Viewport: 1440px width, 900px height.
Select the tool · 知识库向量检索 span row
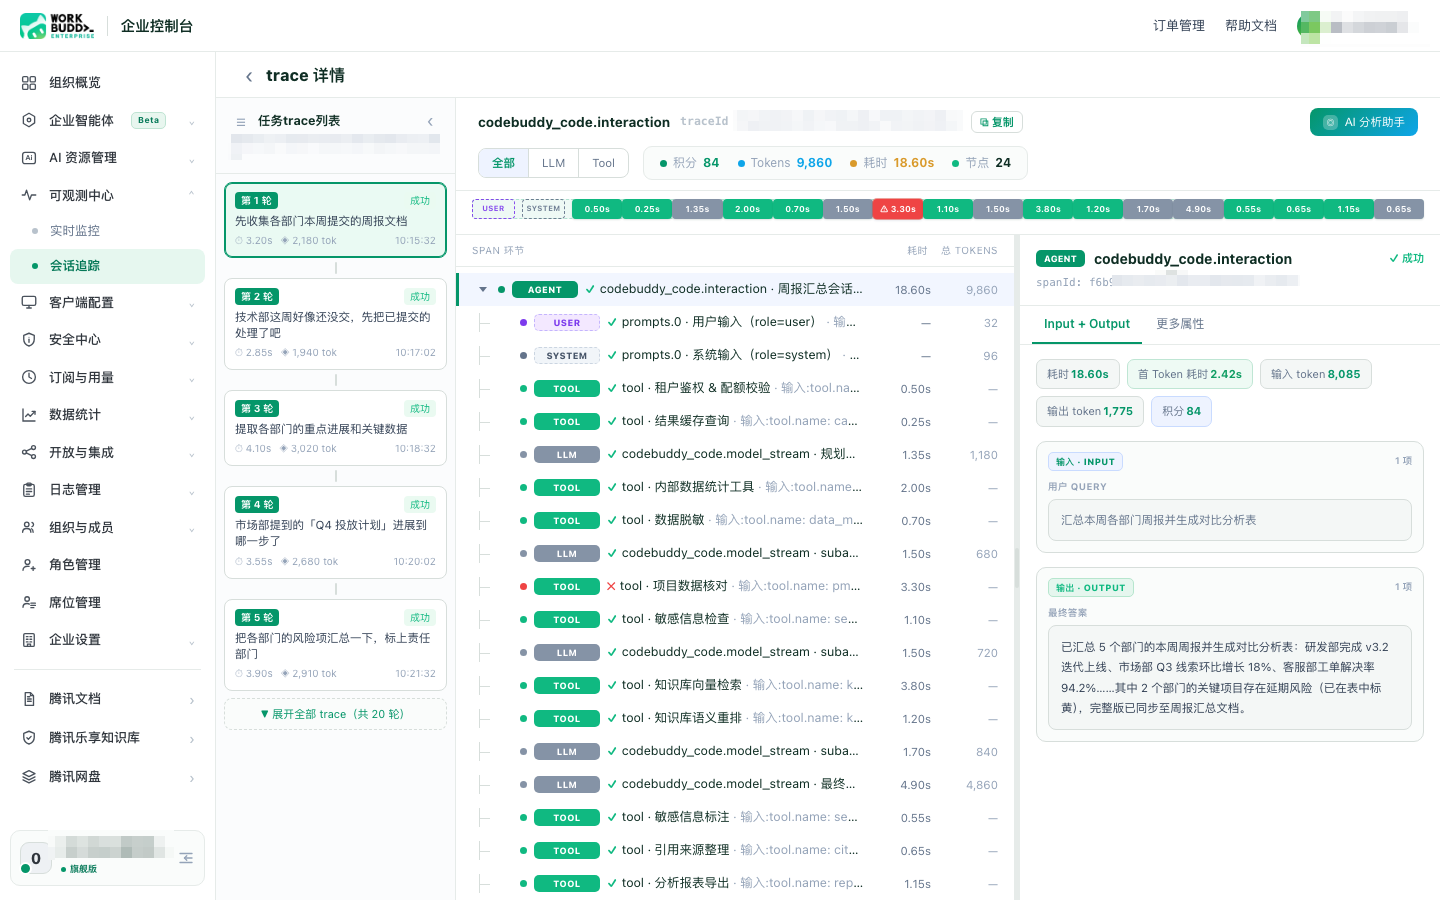(736, 685)
